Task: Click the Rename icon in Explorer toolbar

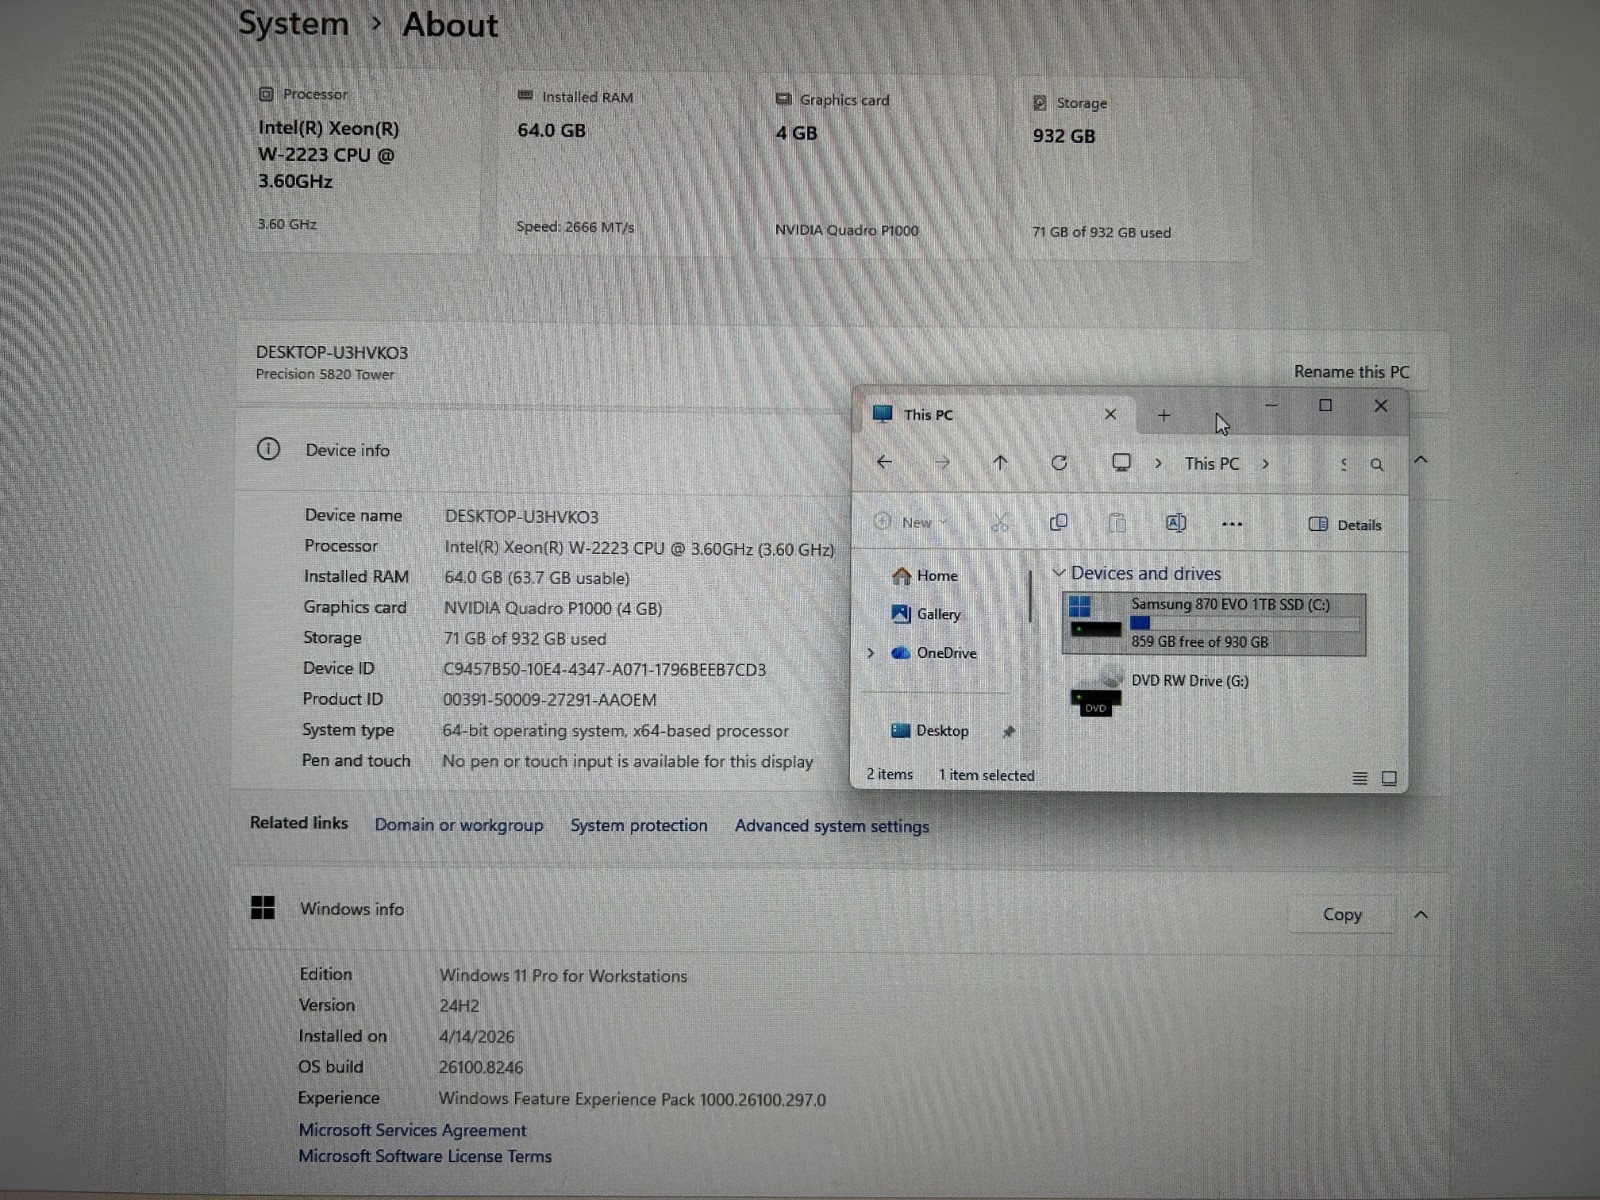Action: pos(1176,523)
